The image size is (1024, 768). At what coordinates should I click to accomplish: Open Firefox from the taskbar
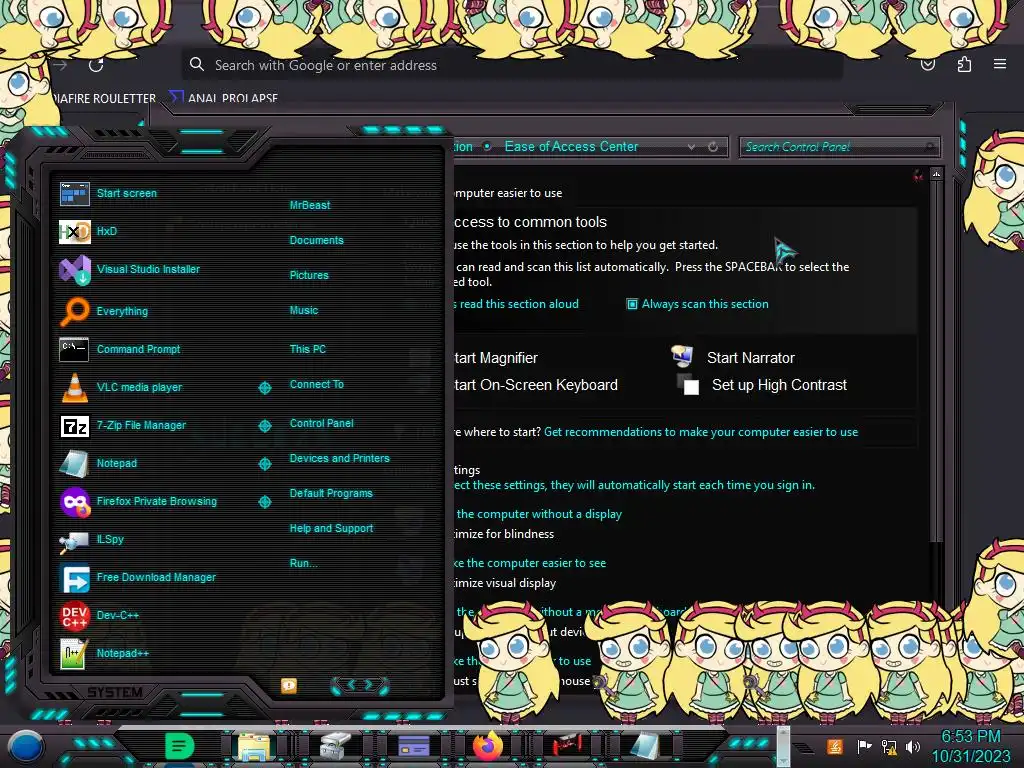488,746
